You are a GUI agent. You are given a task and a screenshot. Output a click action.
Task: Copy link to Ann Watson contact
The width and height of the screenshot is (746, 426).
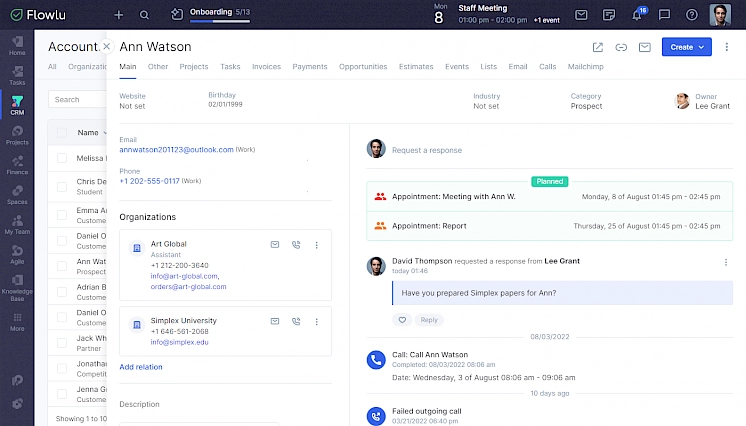click(621, 47)
